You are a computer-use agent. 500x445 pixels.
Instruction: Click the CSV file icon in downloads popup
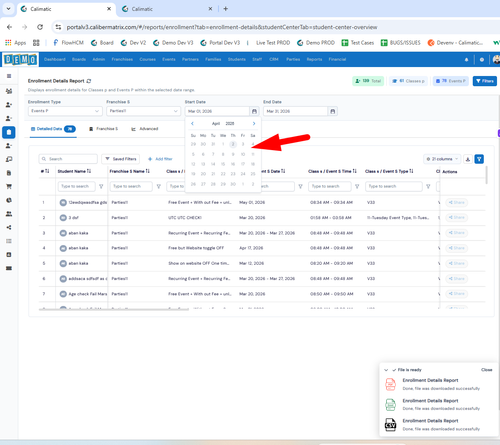390,425
